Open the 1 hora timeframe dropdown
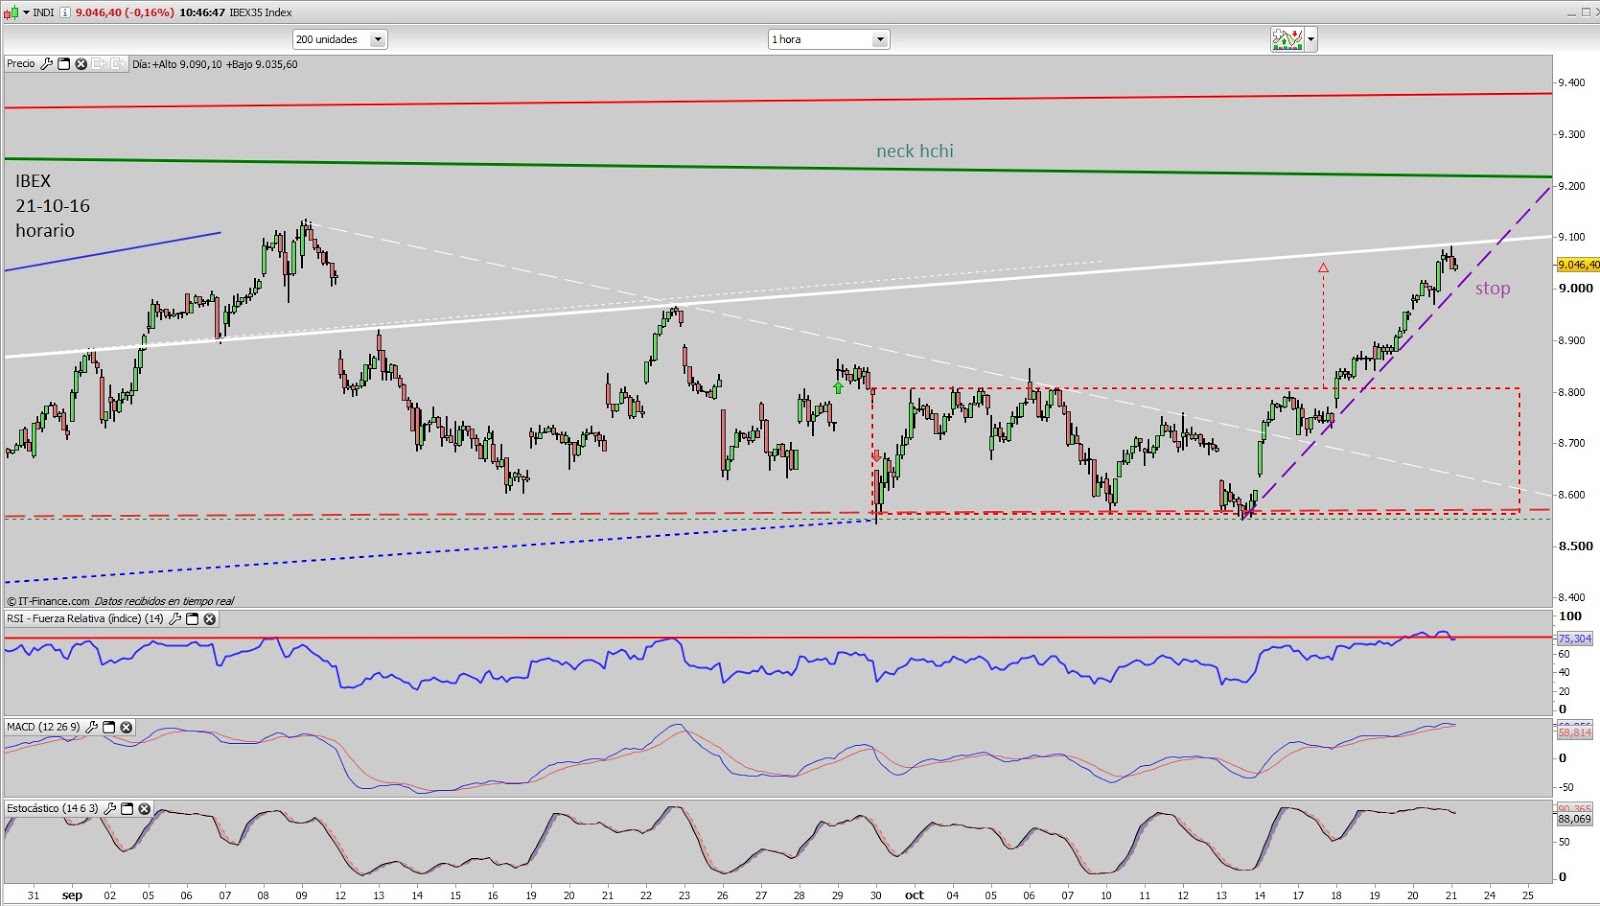This screenshot has width=1600, height=906. click(829, 39)
